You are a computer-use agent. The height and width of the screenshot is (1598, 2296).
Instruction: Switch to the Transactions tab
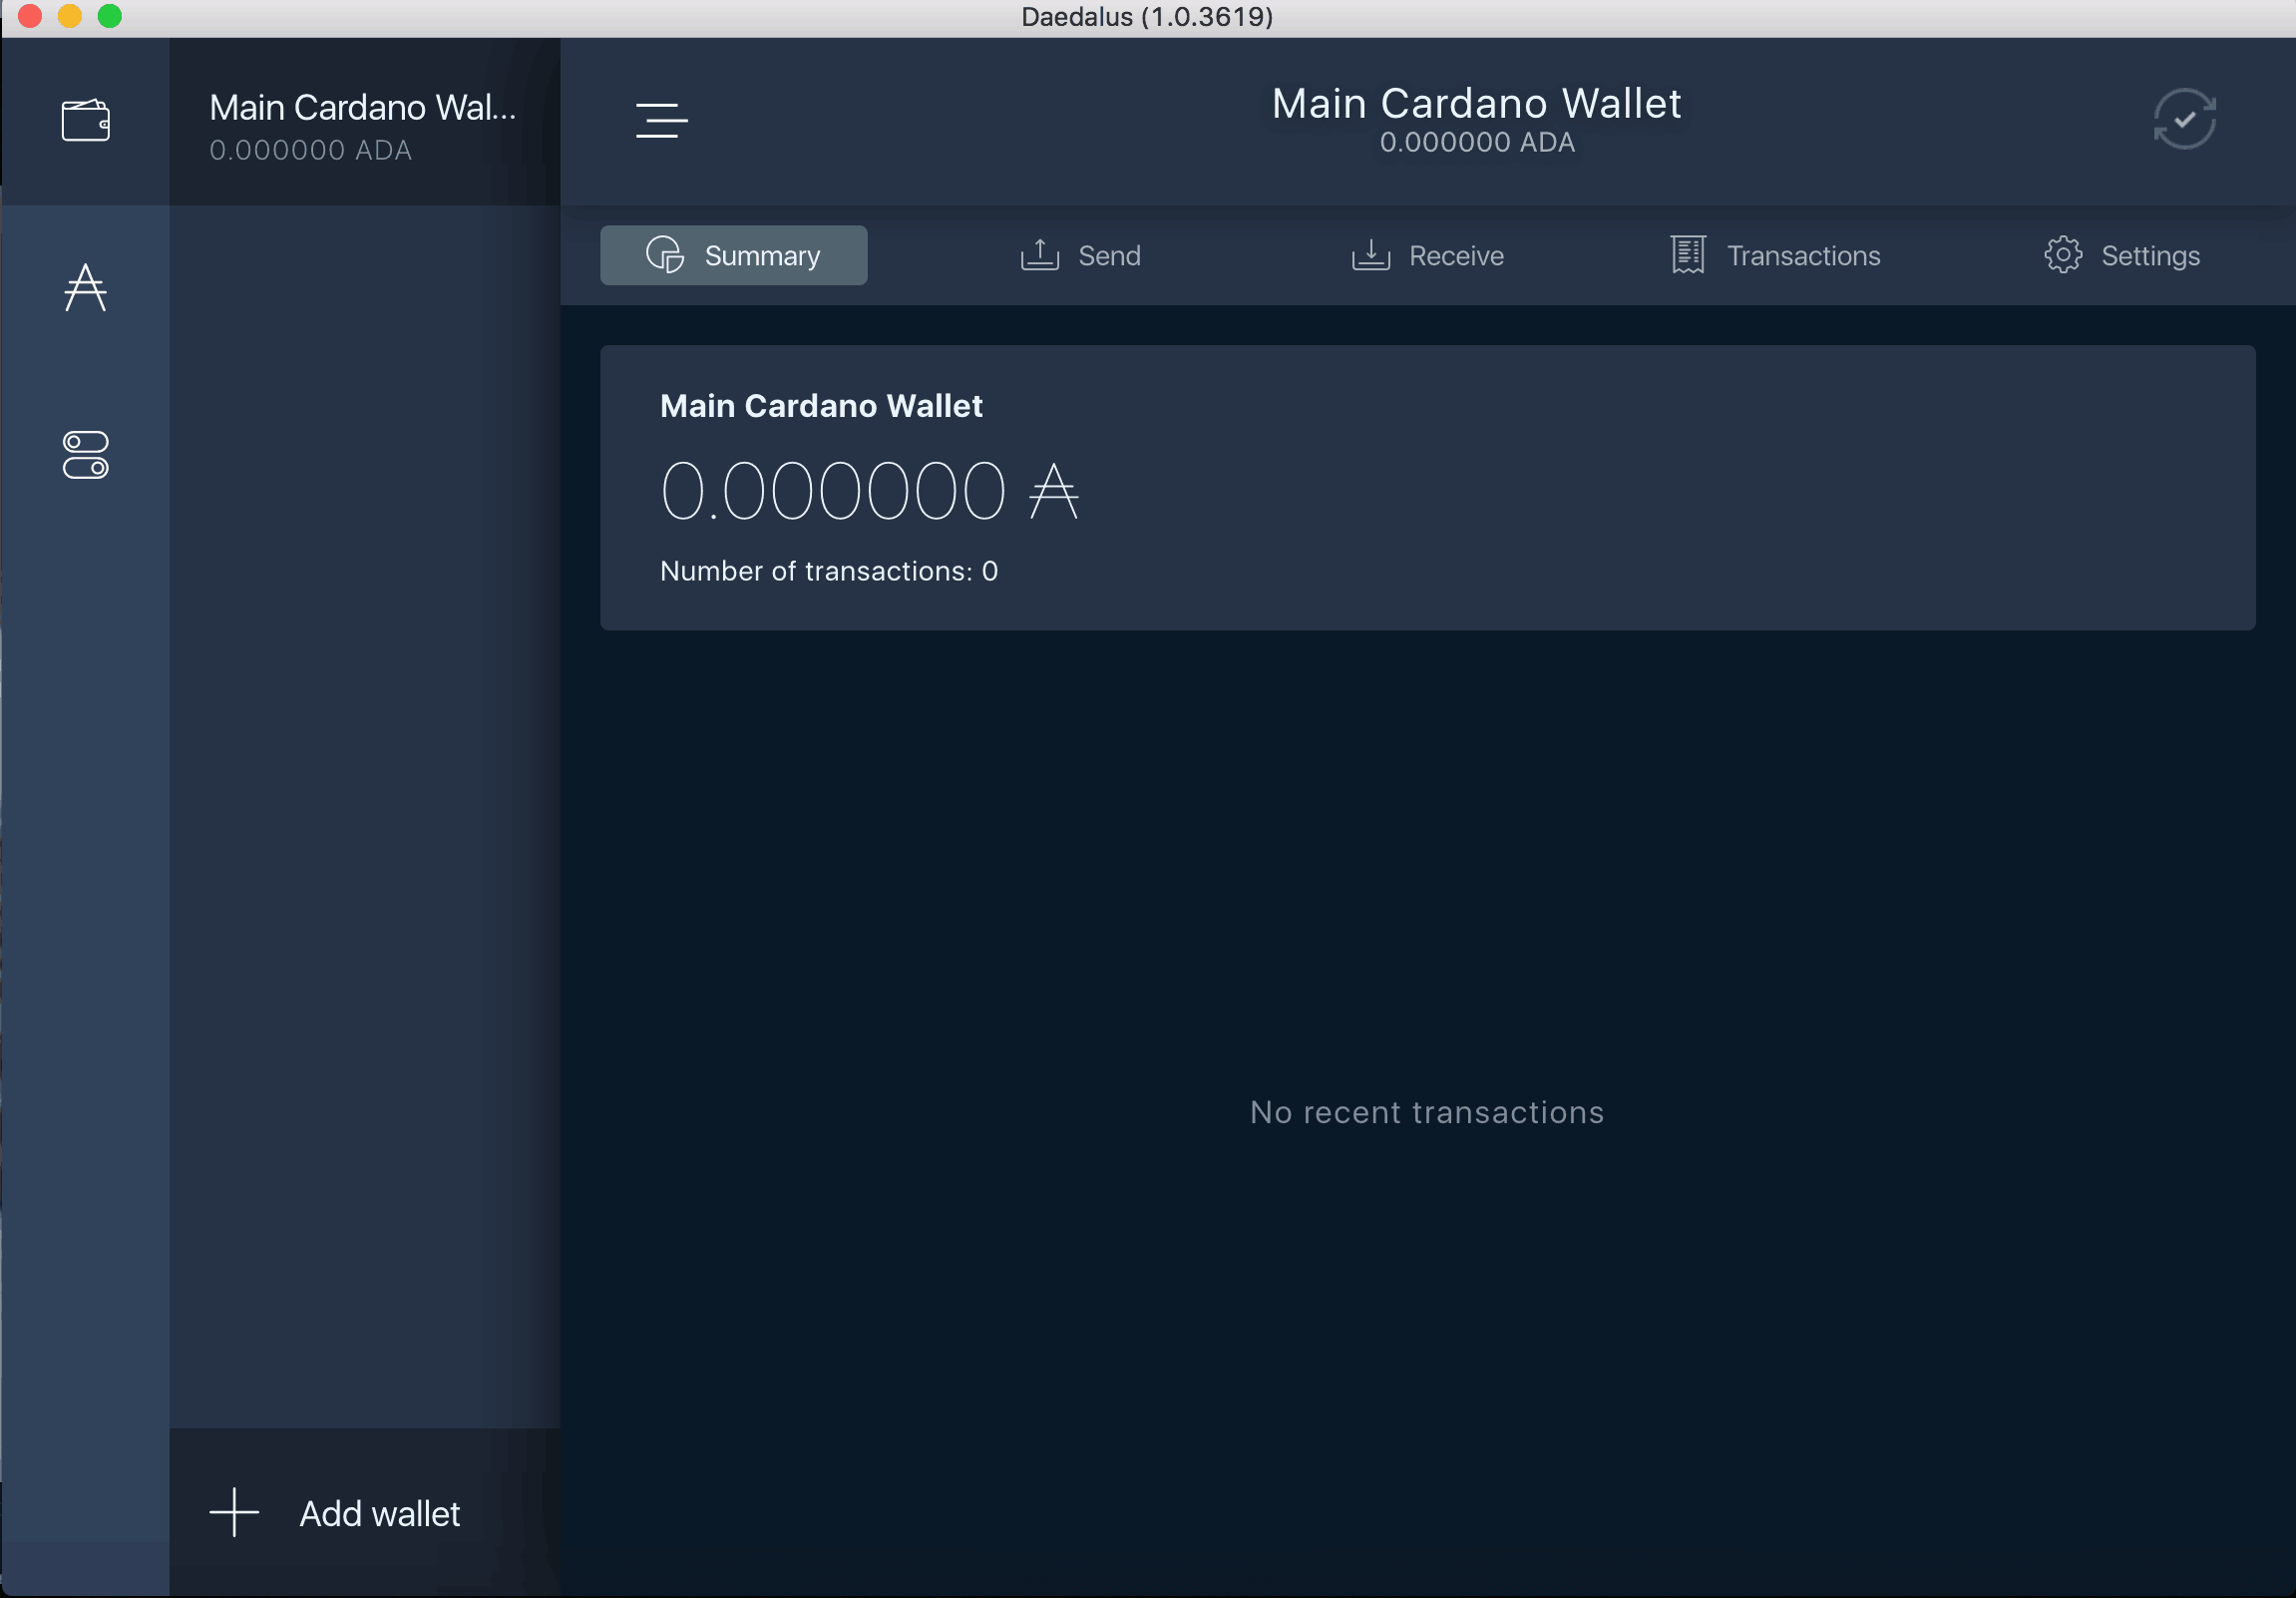tap(1774, 256)
